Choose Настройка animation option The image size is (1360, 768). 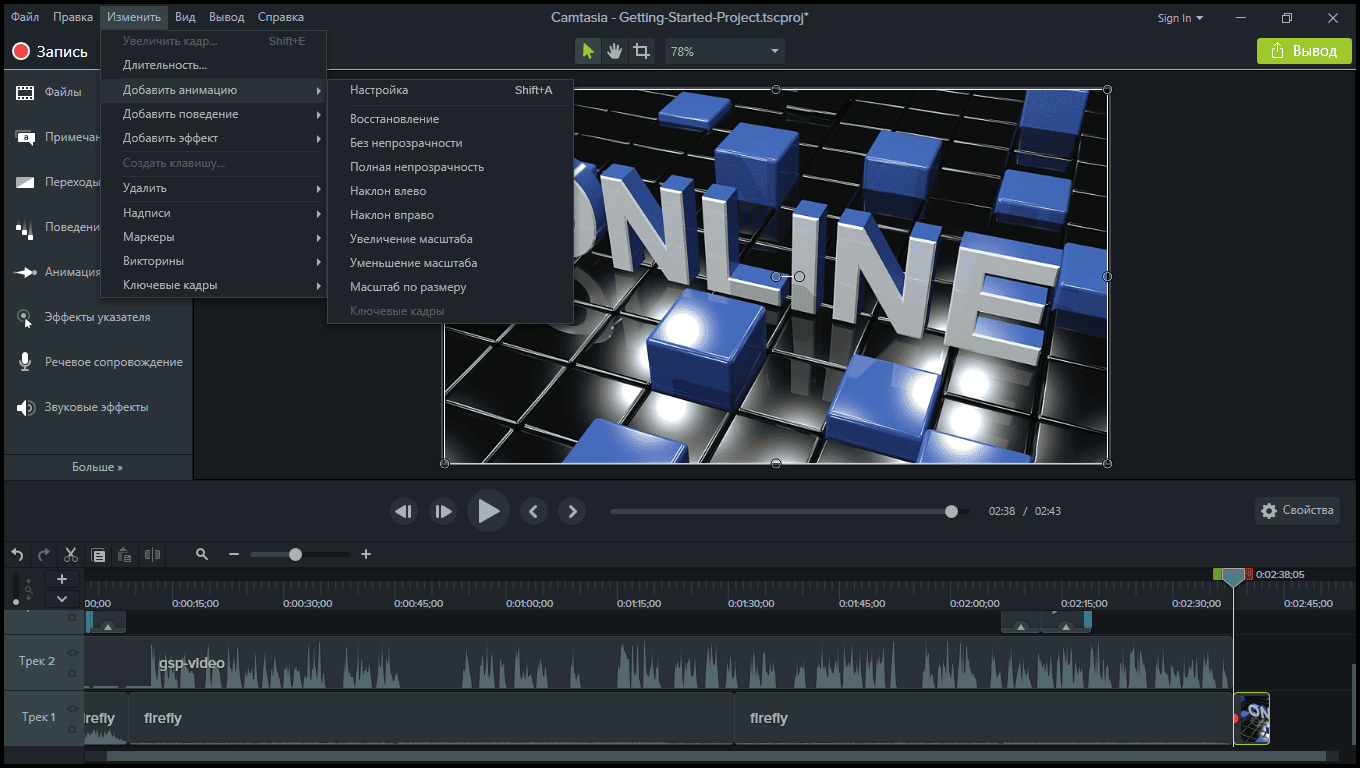pos(450,90)
